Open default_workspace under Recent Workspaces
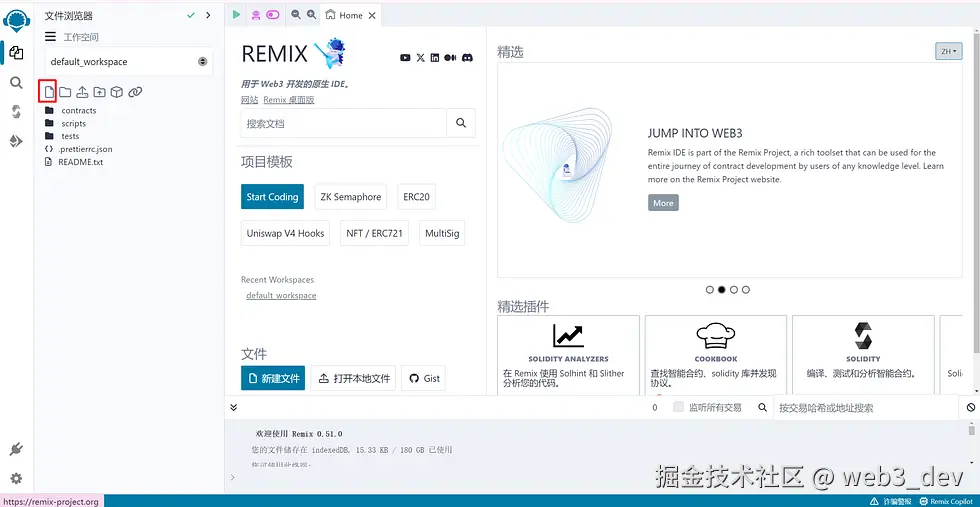The height and width of the screenshot is (507, 980). click(281, 295)
